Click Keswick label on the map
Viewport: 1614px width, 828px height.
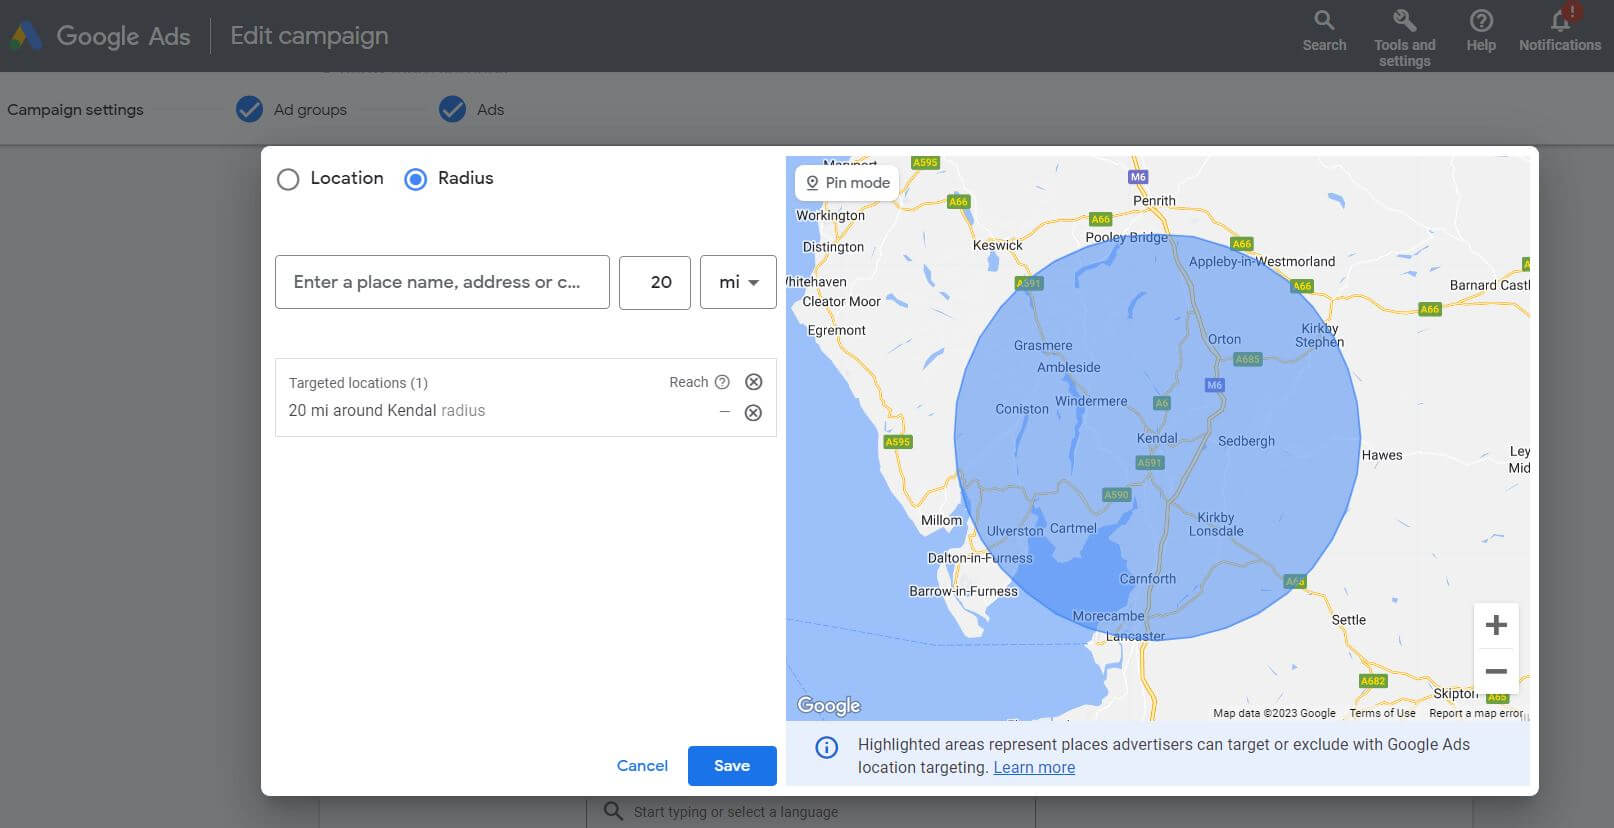[x=997, y=245]
